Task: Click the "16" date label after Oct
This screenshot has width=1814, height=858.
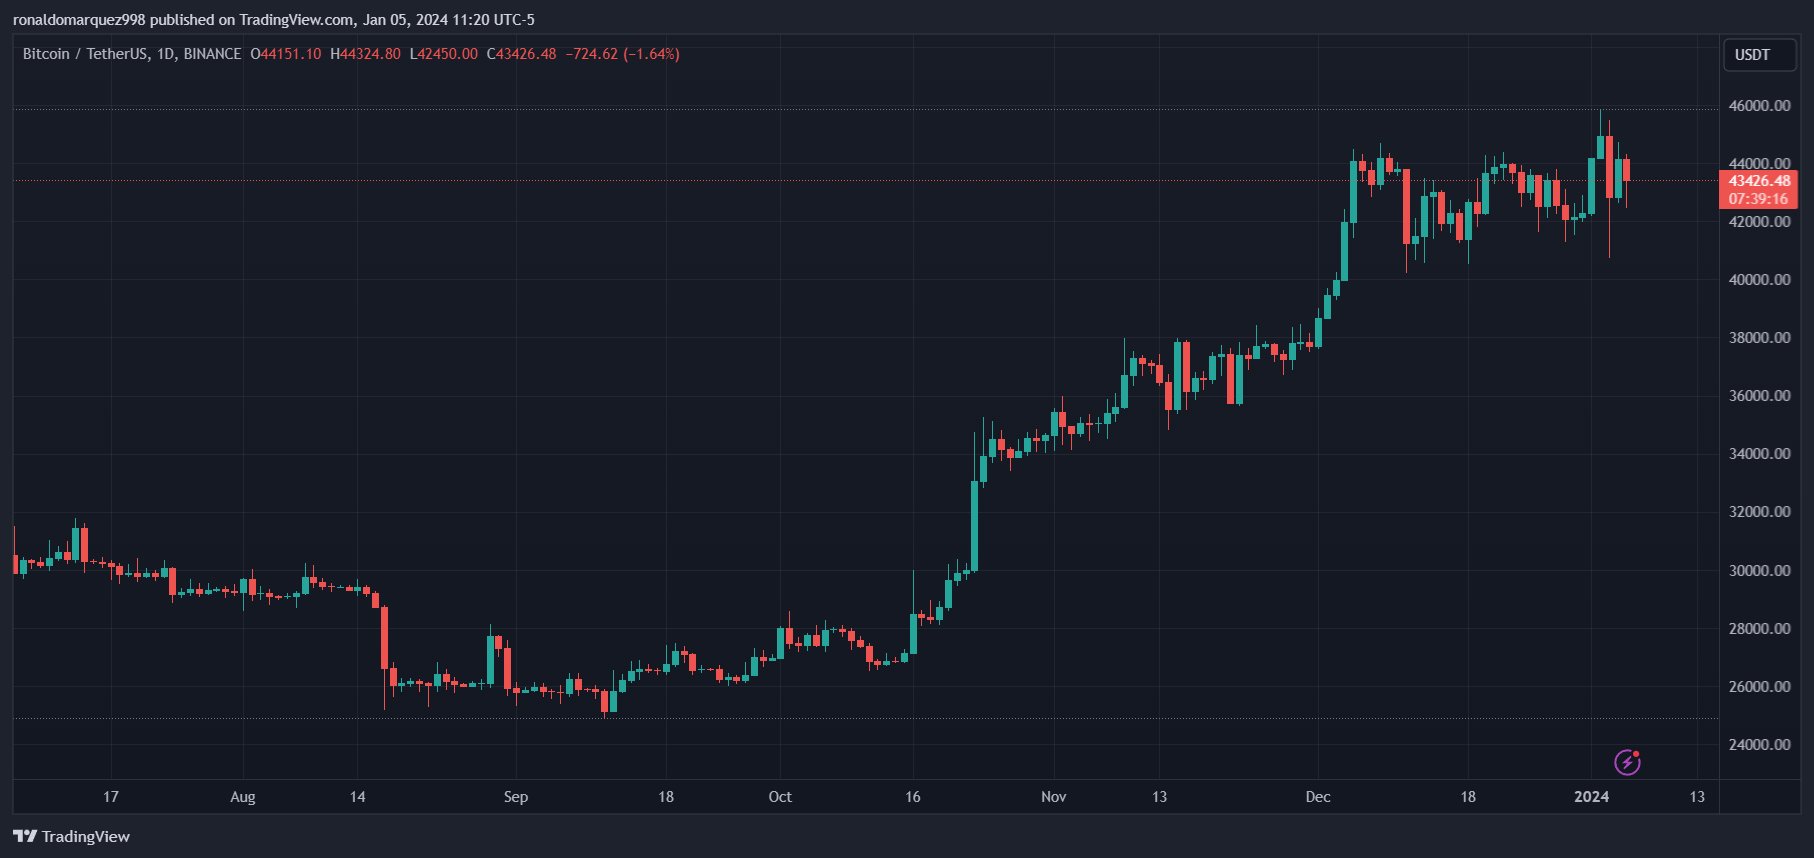Action: (x=913, y=797)
